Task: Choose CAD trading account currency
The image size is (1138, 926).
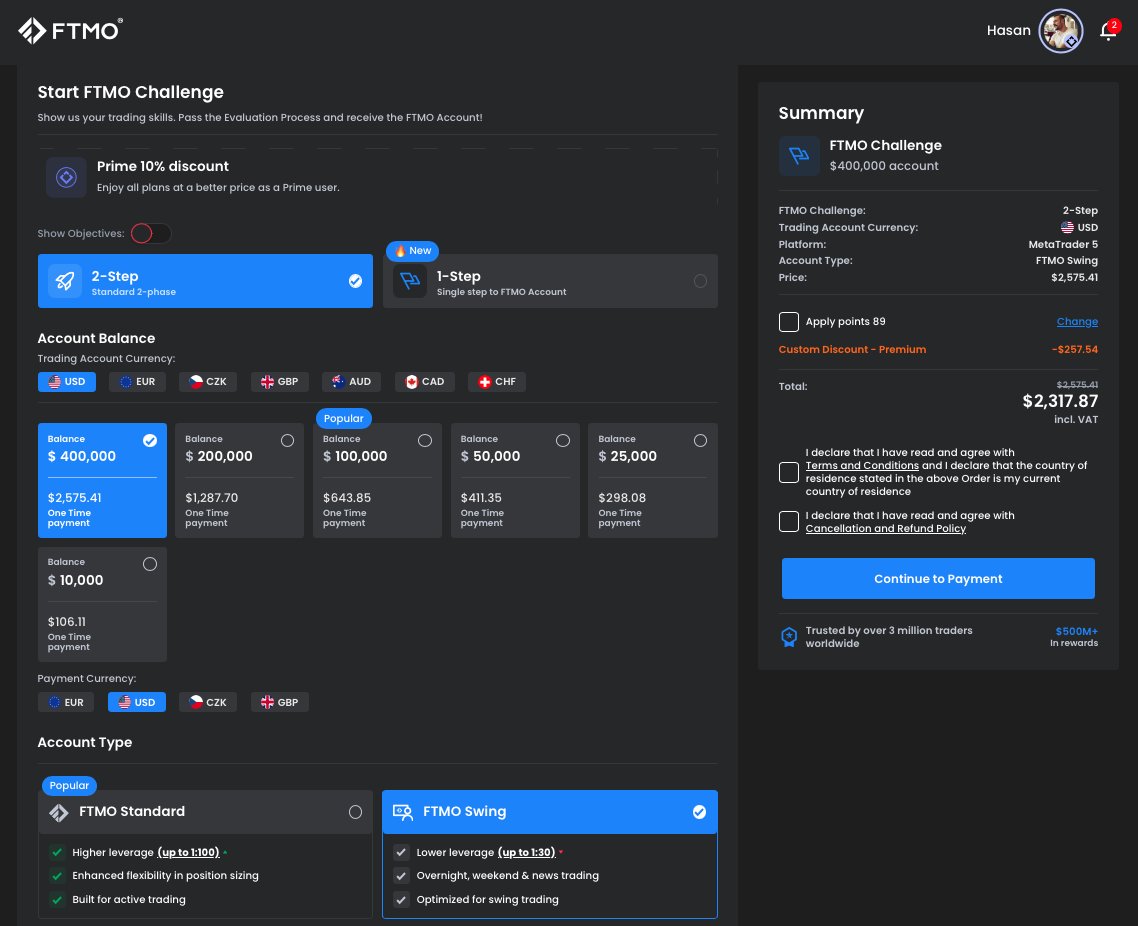Action: [x=425, y=382]
